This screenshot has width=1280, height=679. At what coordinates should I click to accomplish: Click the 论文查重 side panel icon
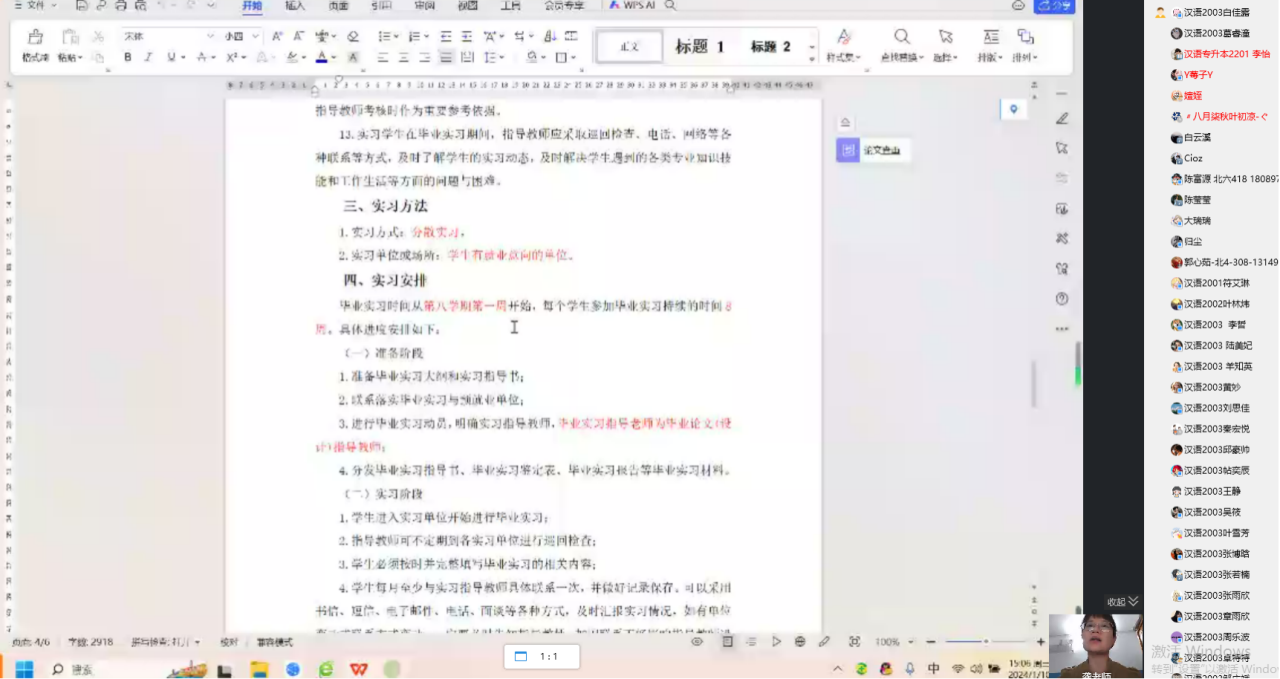(x=848, y=151)
